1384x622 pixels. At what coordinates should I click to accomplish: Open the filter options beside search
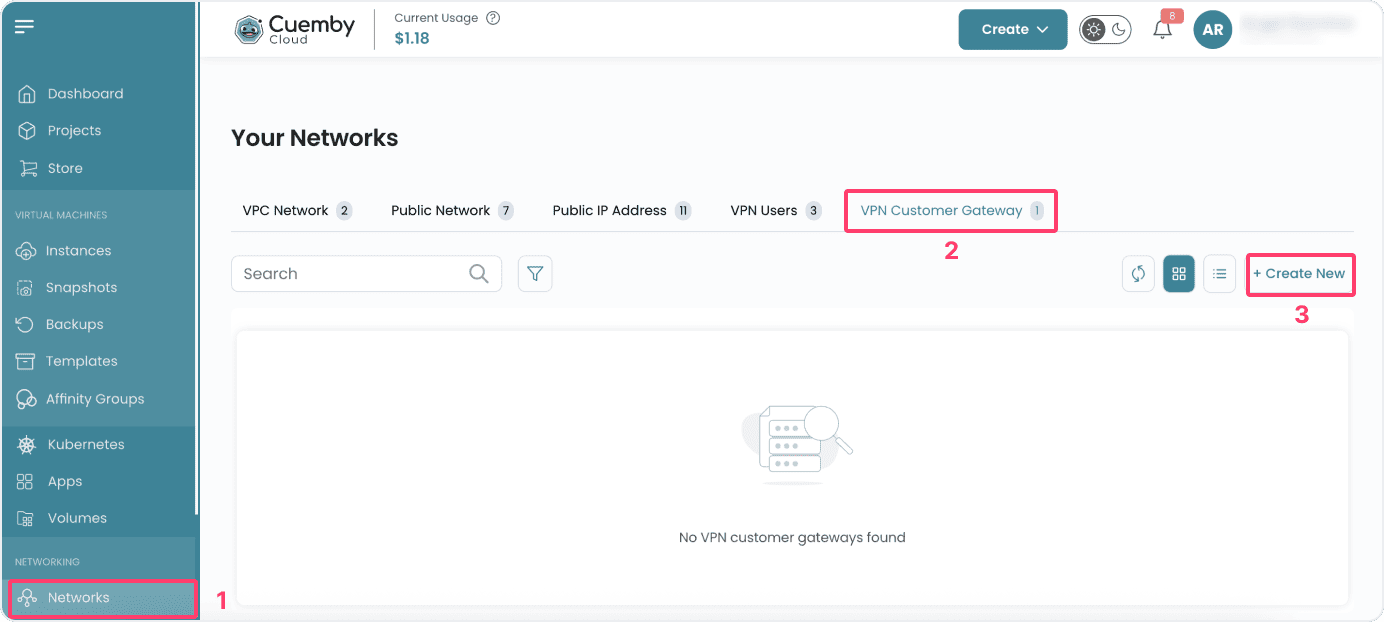pos(535,273)
